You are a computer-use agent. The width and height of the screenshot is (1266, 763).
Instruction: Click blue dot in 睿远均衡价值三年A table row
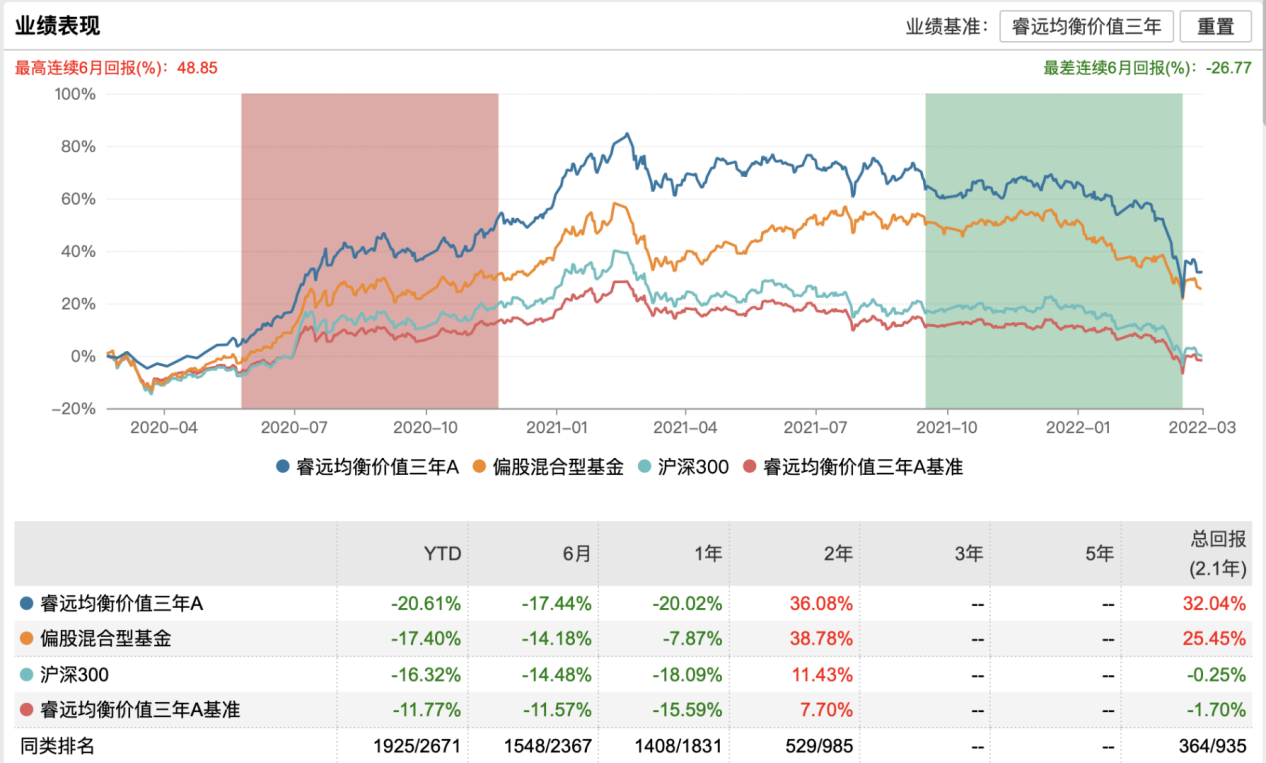(x=26, y=603)
